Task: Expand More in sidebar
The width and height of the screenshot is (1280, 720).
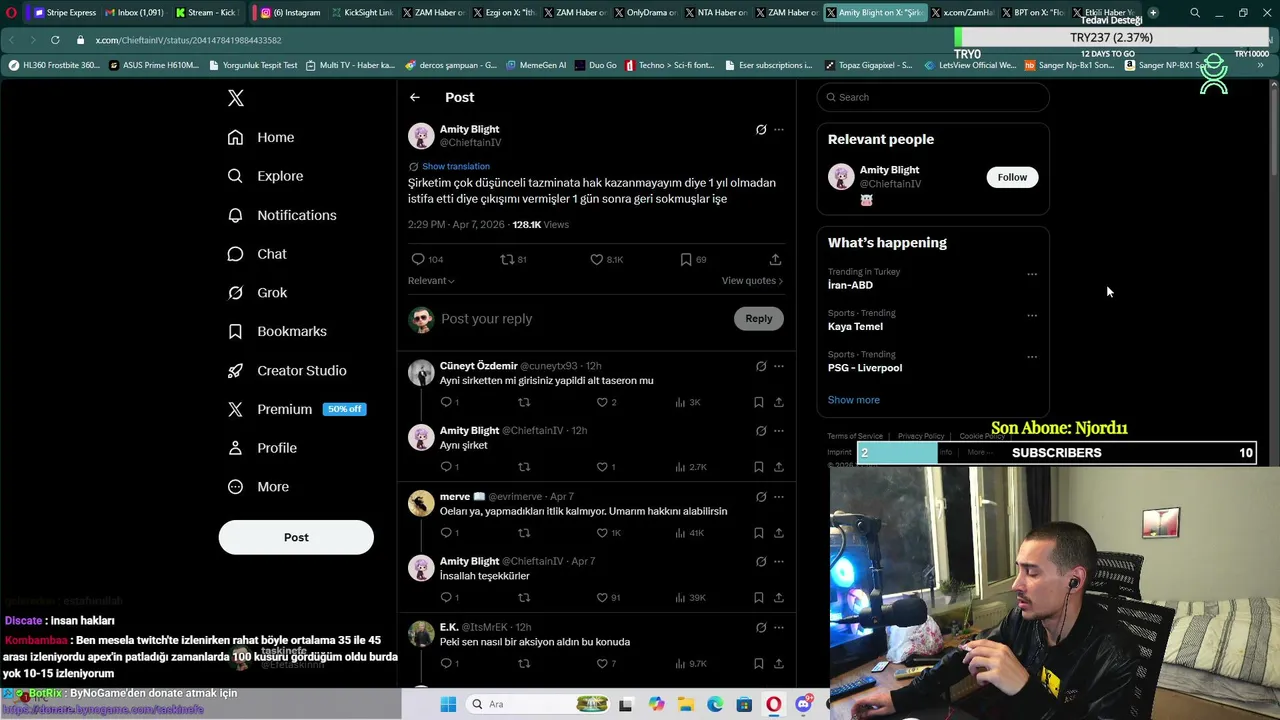Action: [258, 487]
